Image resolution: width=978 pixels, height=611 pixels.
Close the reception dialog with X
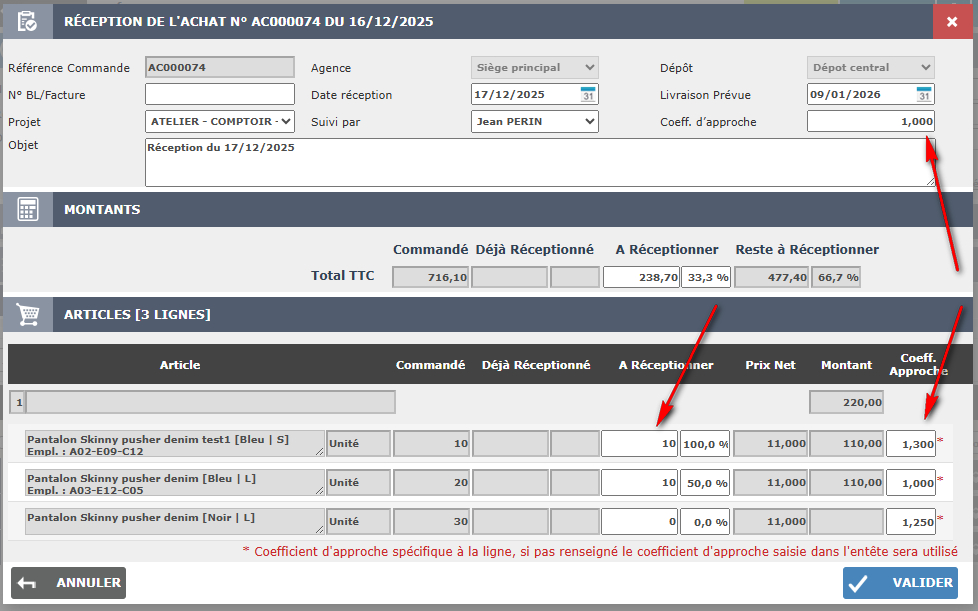pyautogui.click(x=952, y=21)
